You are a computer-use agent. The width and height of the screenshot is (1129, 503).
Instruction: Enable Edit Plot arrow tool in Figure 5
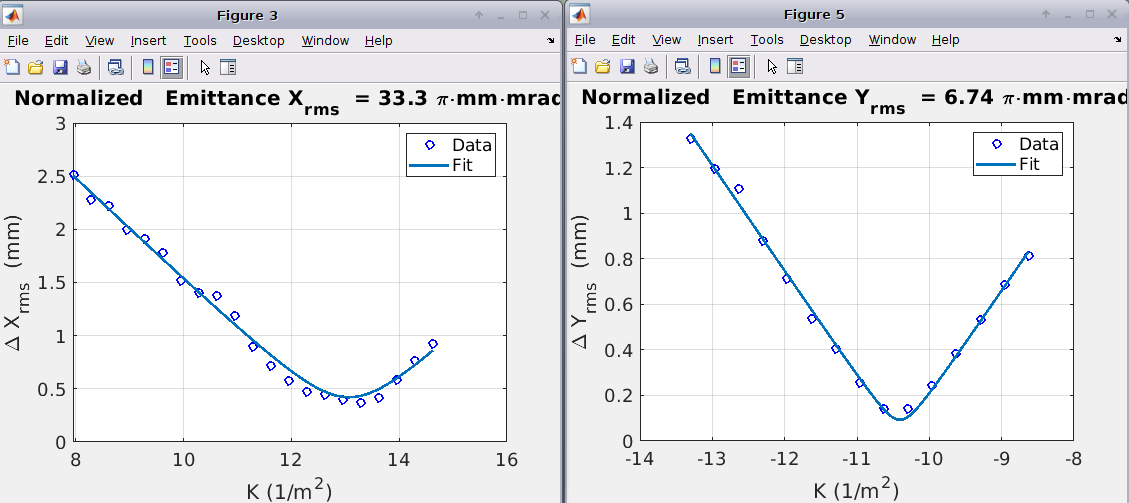[771, 67]
